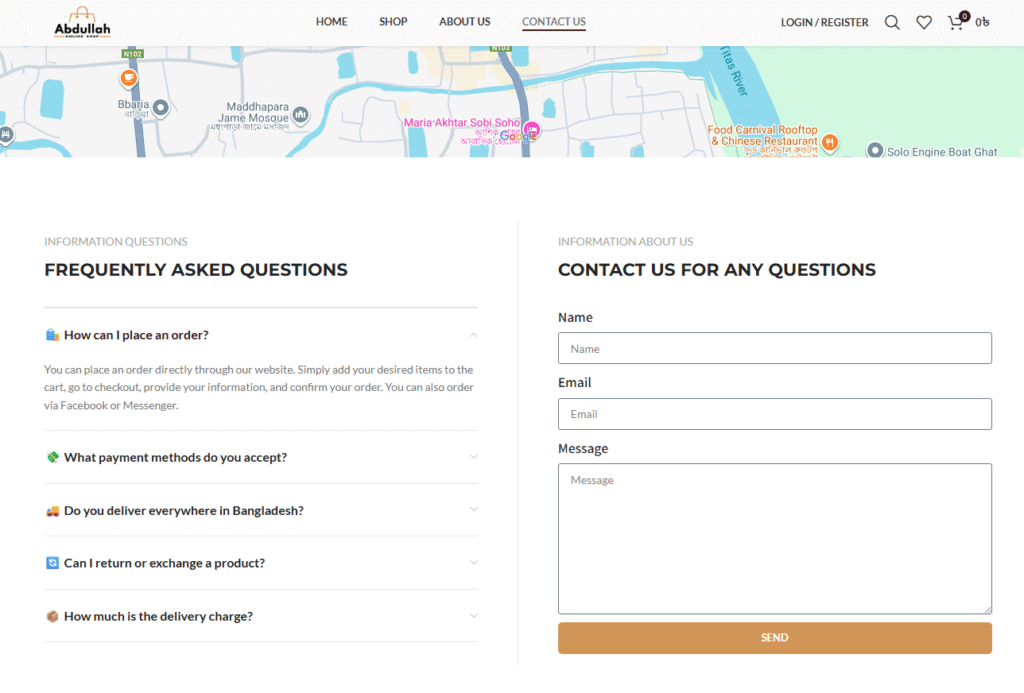Click into the Email input field
Screen dimensions: 1024x693
(x=774, y=414)
